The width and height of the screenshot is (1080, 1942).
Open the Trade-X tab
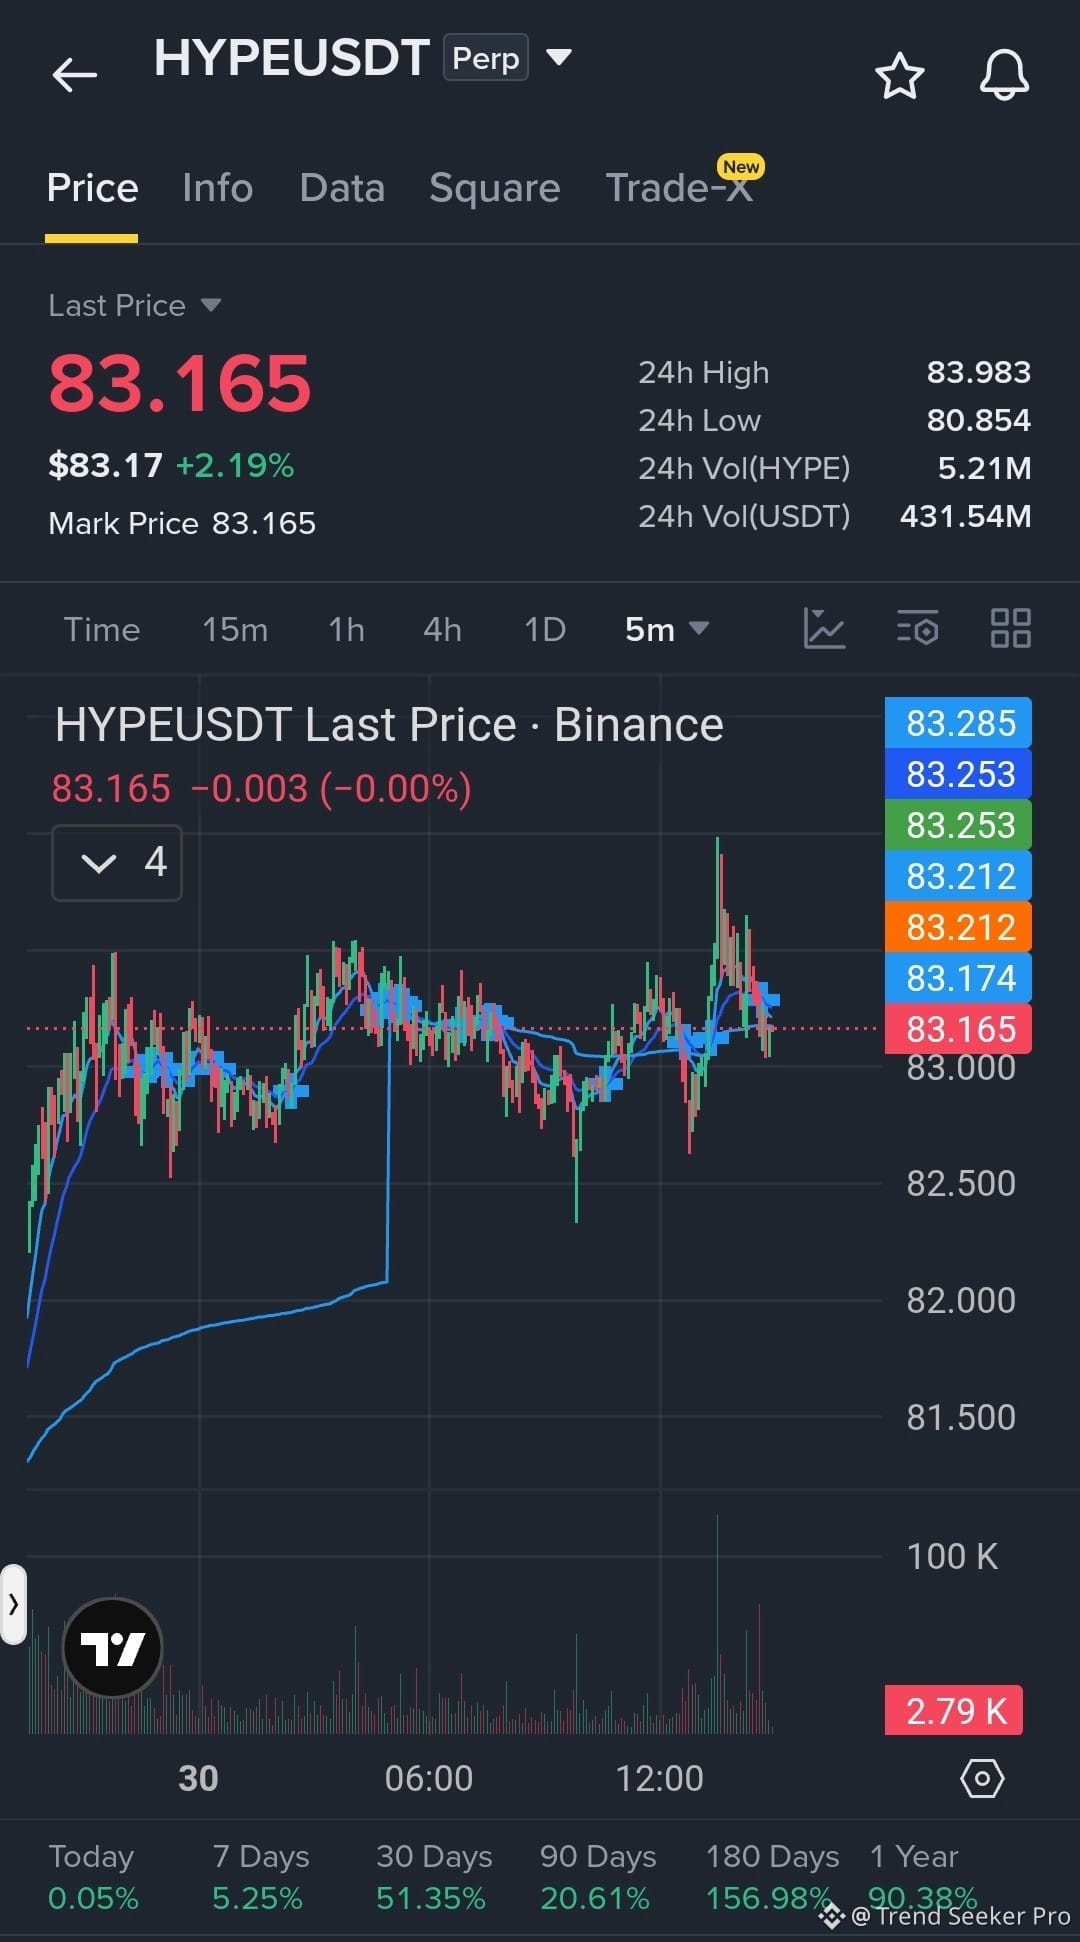click(x=680, y=186)
